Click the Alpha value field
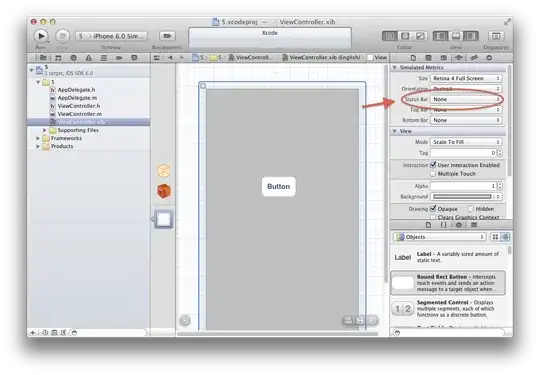Screen dimensions: 540x375 463,186
